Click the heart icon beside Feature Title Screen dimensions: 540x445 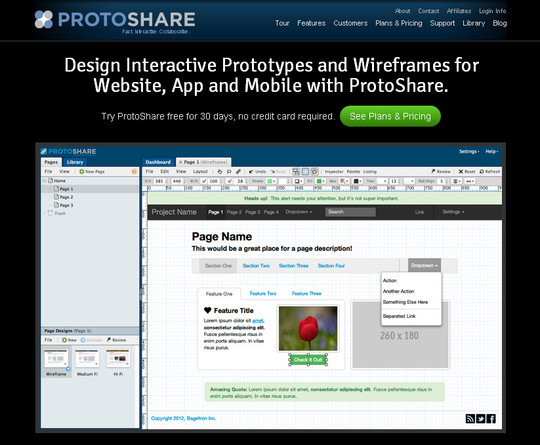207,310
